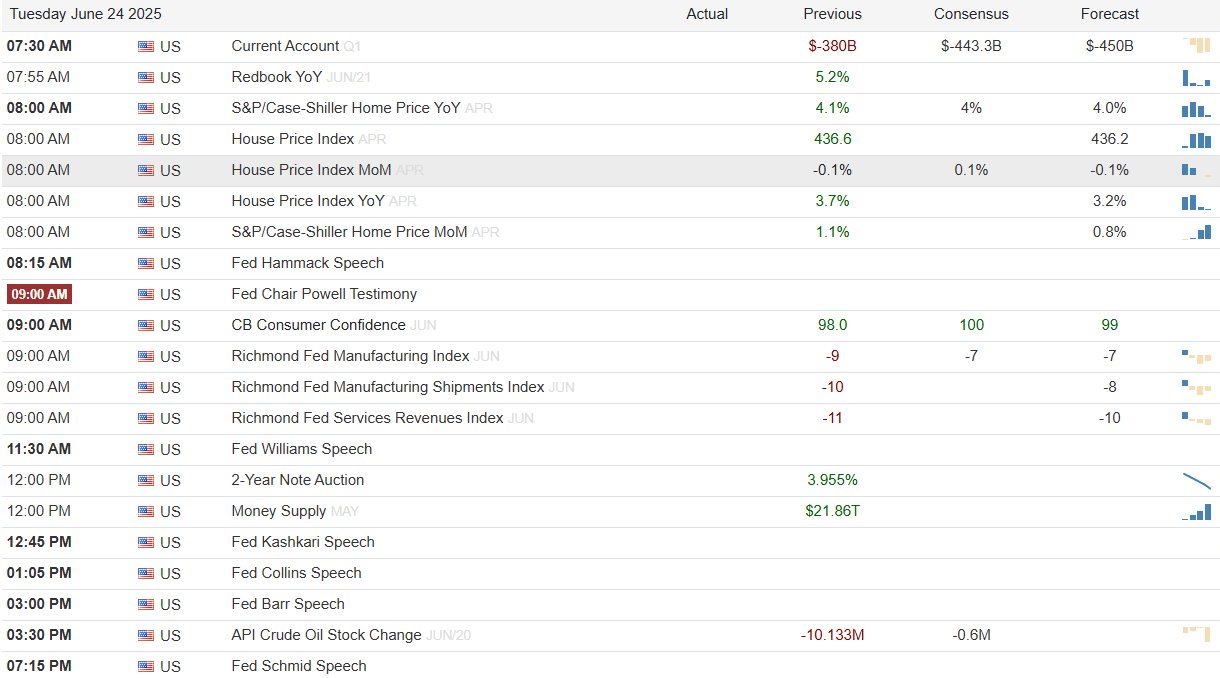Click the previous value 3.955%
This screenshot has height=678, width=1220.
pyautogui.click(x=832, y=480)
